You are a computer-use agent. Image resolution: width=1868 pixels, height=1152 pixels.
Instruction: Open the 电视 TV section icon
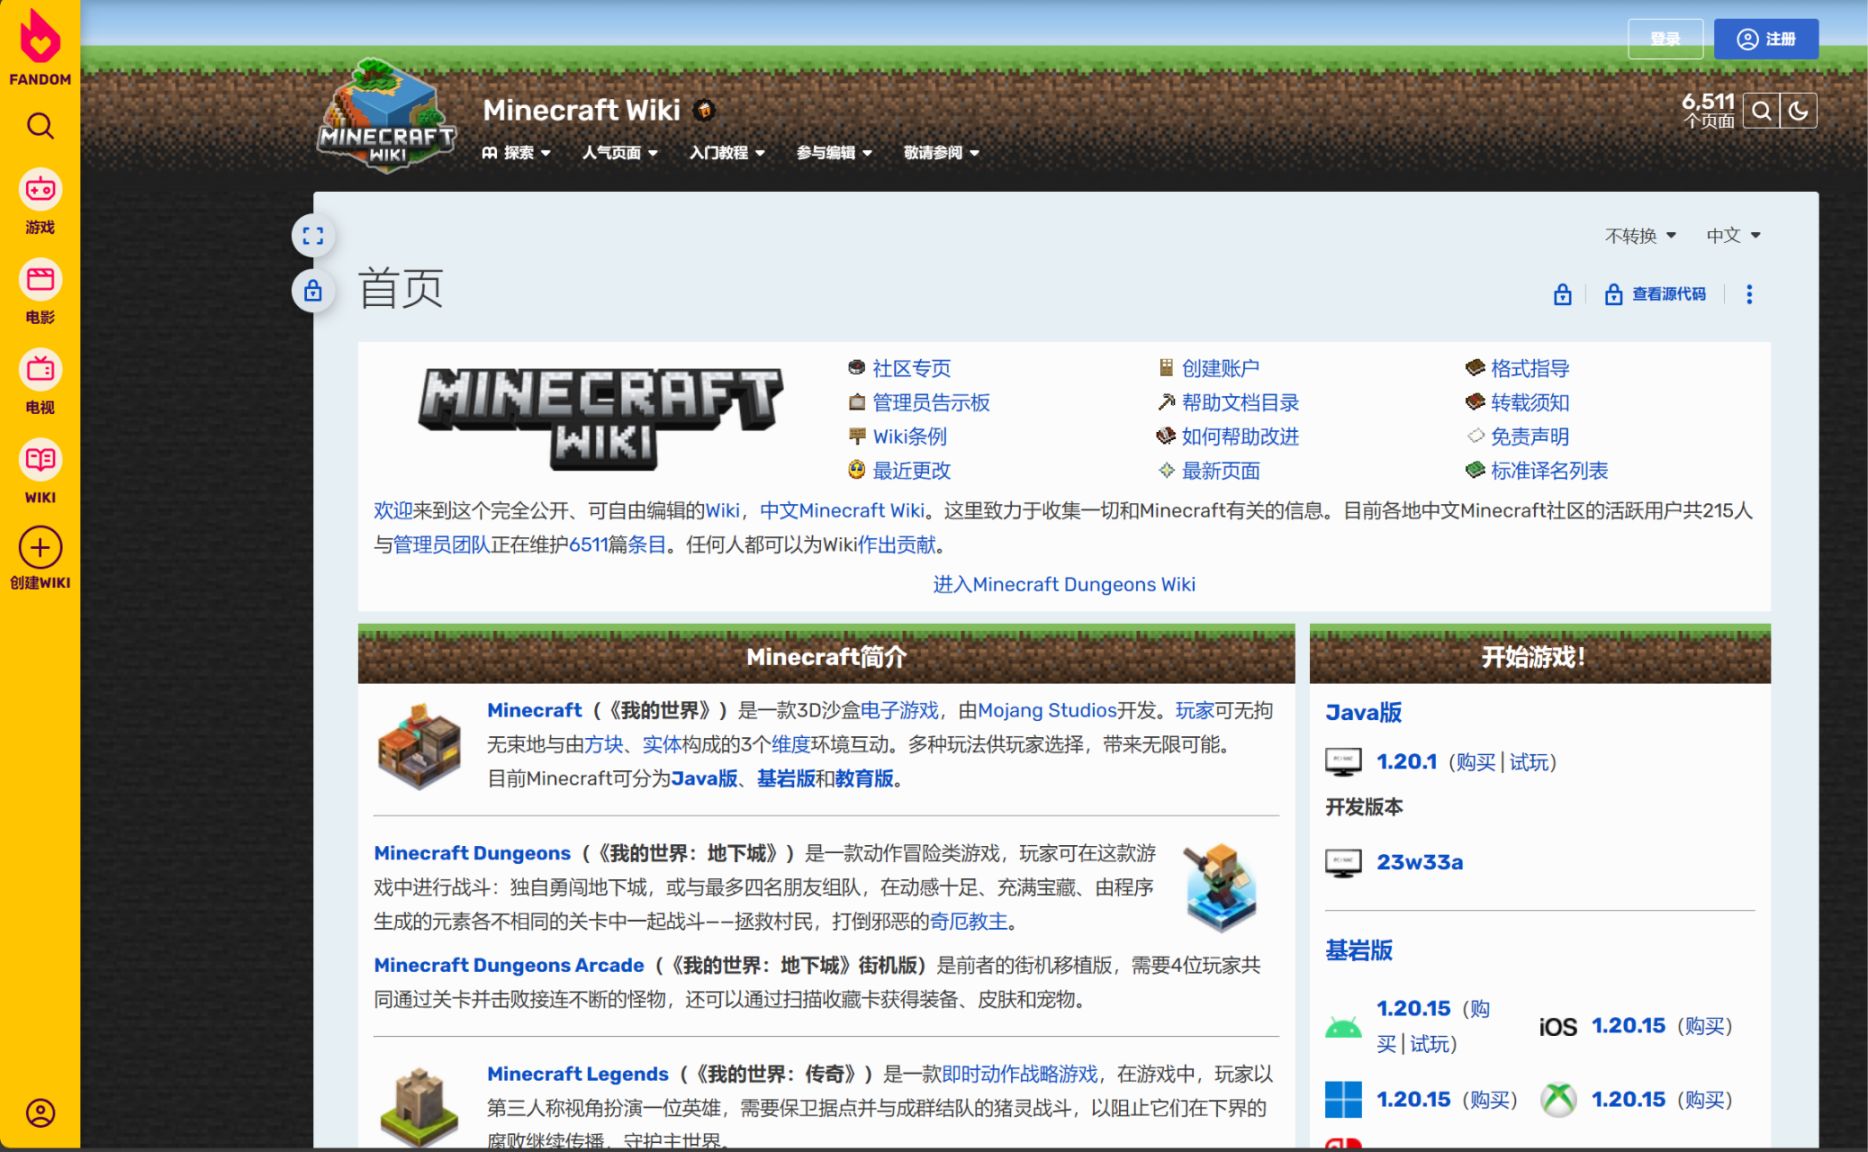pos(40,369)
